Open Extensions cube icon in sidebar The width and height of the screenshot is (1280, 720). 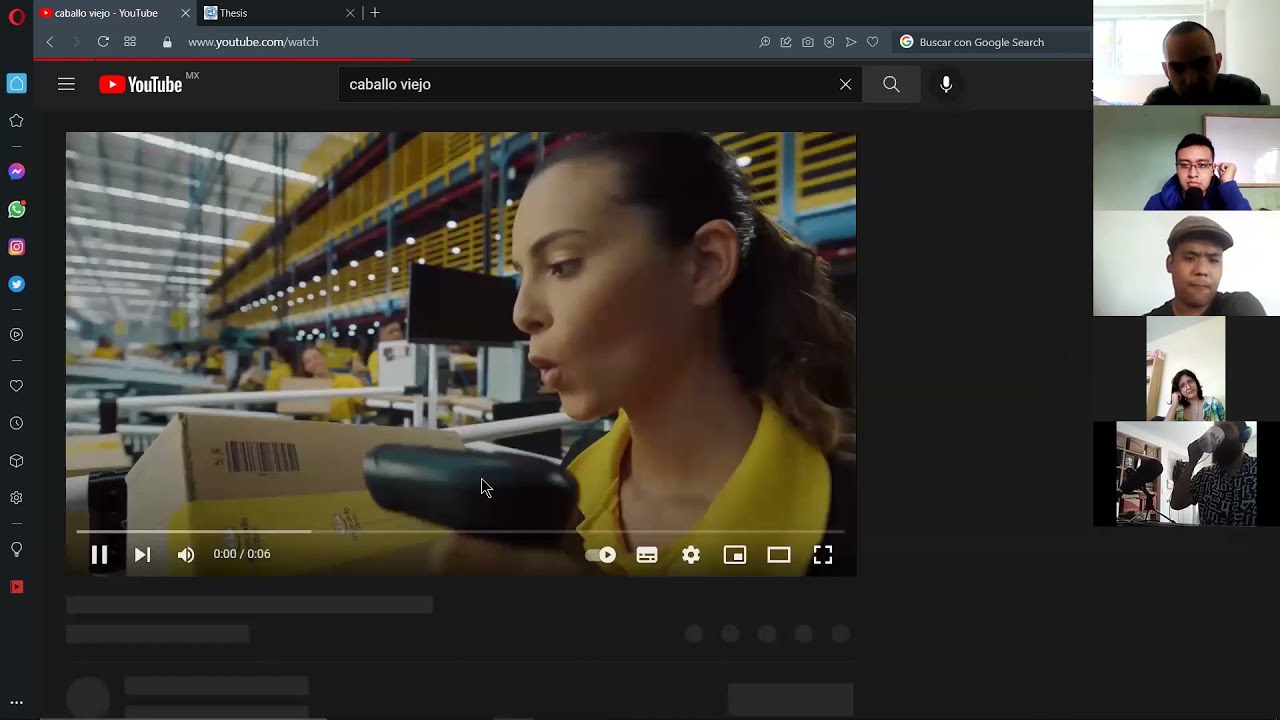pyautogui.click(x=16, y=461)
